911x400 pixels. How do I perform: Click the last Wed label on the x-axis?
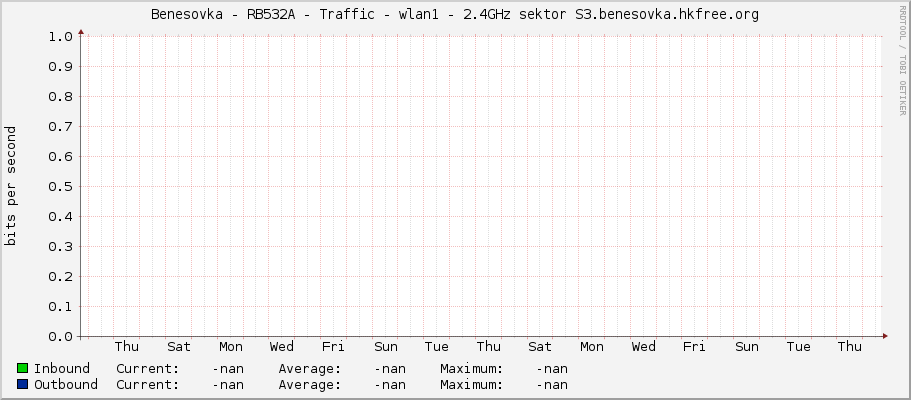coord(644,347)
